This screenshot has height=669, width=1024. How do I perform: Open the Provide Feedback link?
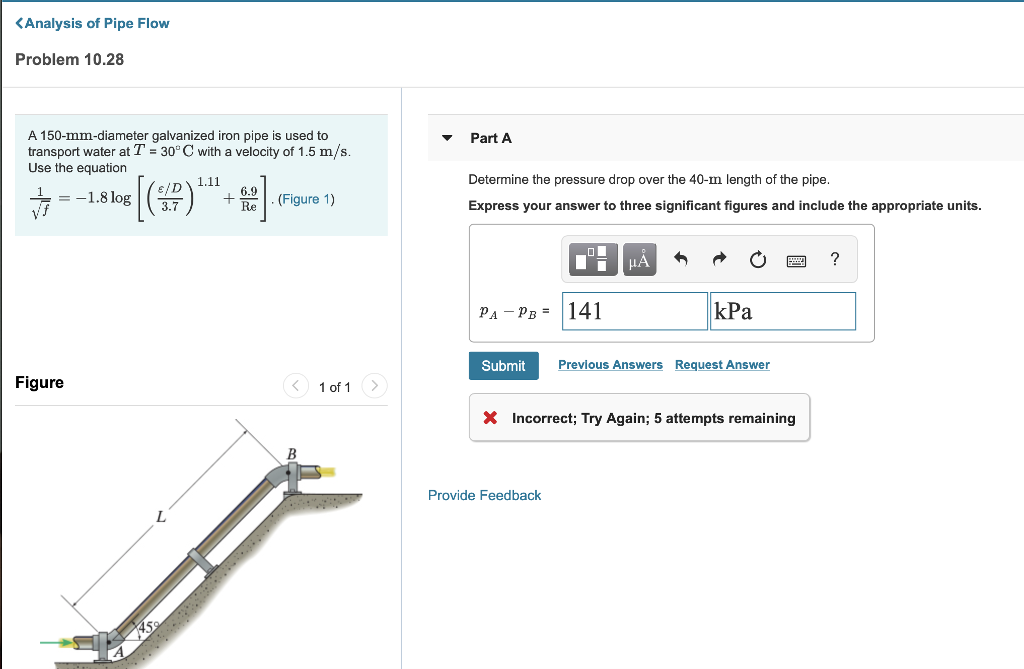pos(484,495)
